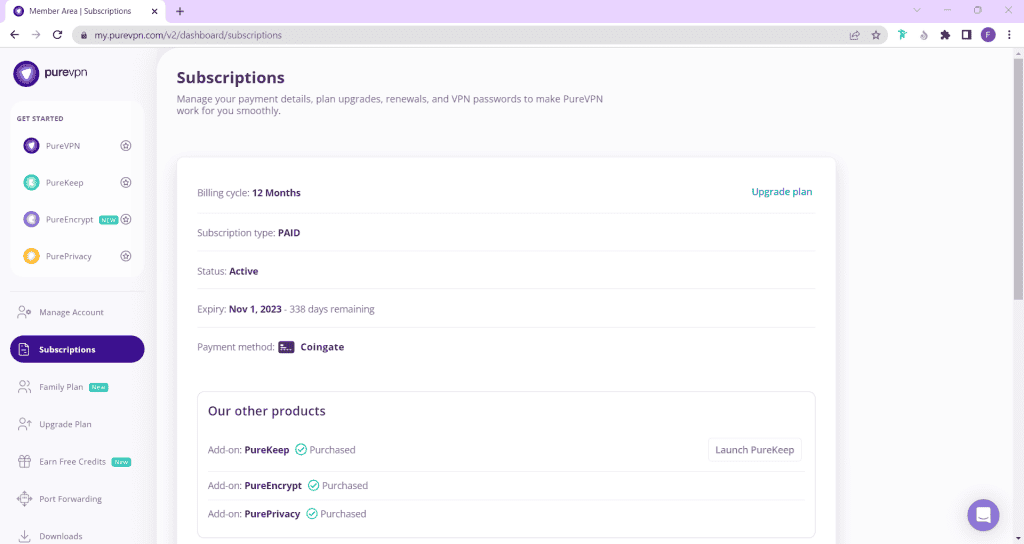This screenshot has height=544, width=1024.
Task: Expand the tab search chevron in the title bar
Action: pos(917,10)
